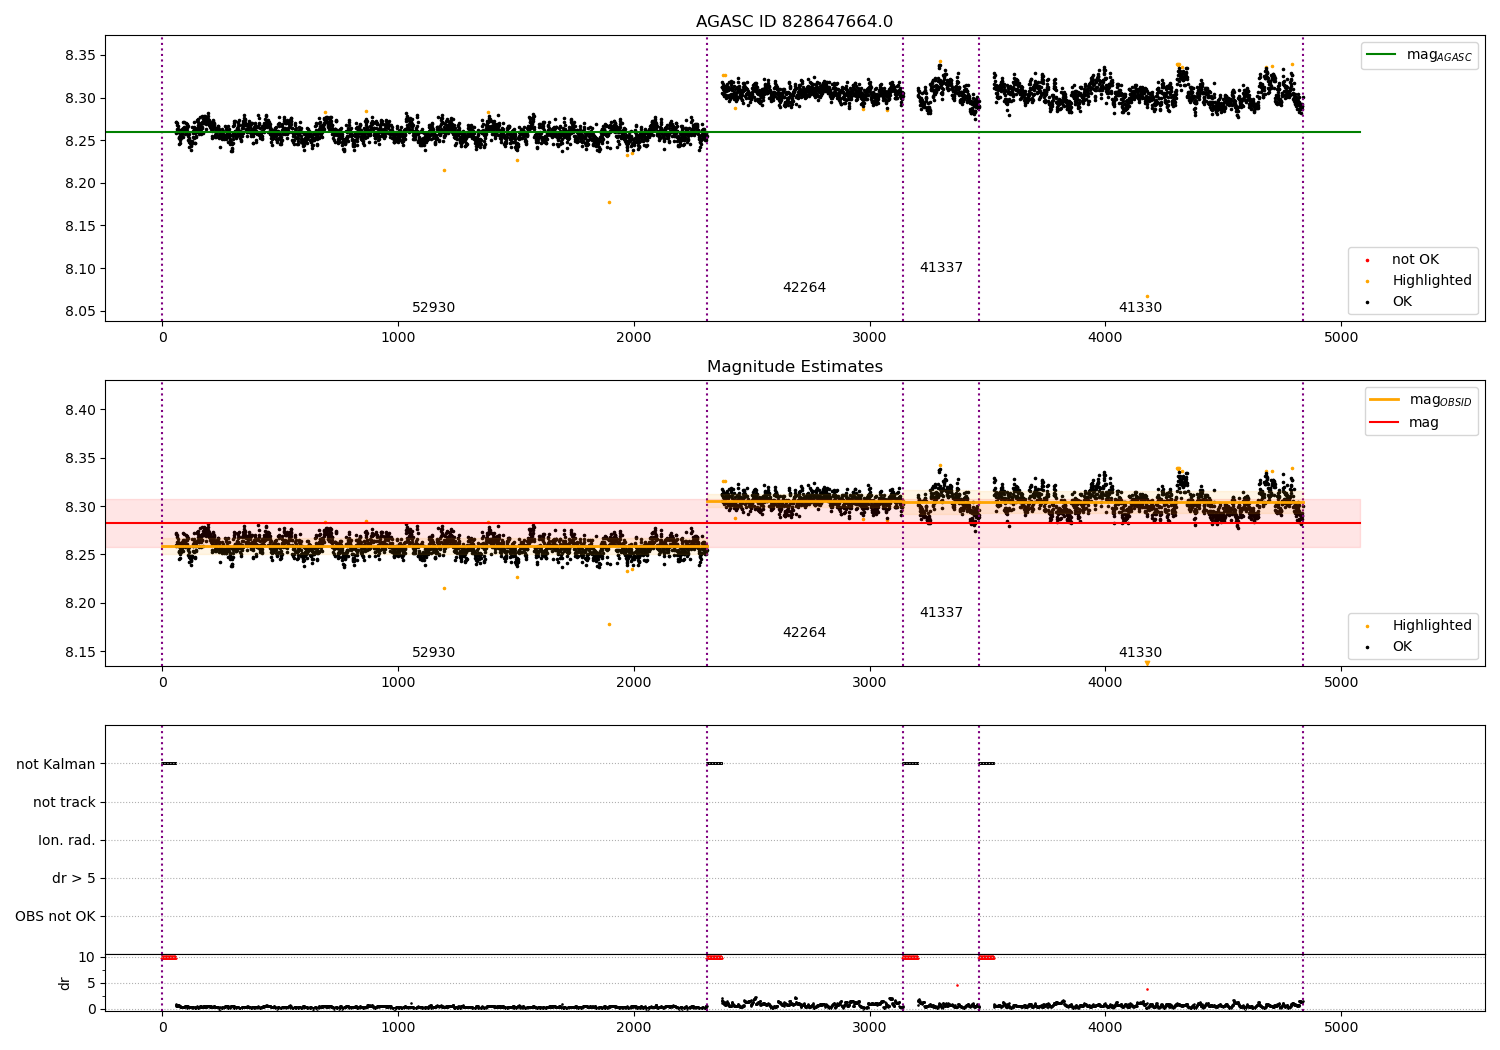
Task: Click obsid label 41337 in Magnitude Estimates plot
Action: pyautogui.click(x=941, y=613)
